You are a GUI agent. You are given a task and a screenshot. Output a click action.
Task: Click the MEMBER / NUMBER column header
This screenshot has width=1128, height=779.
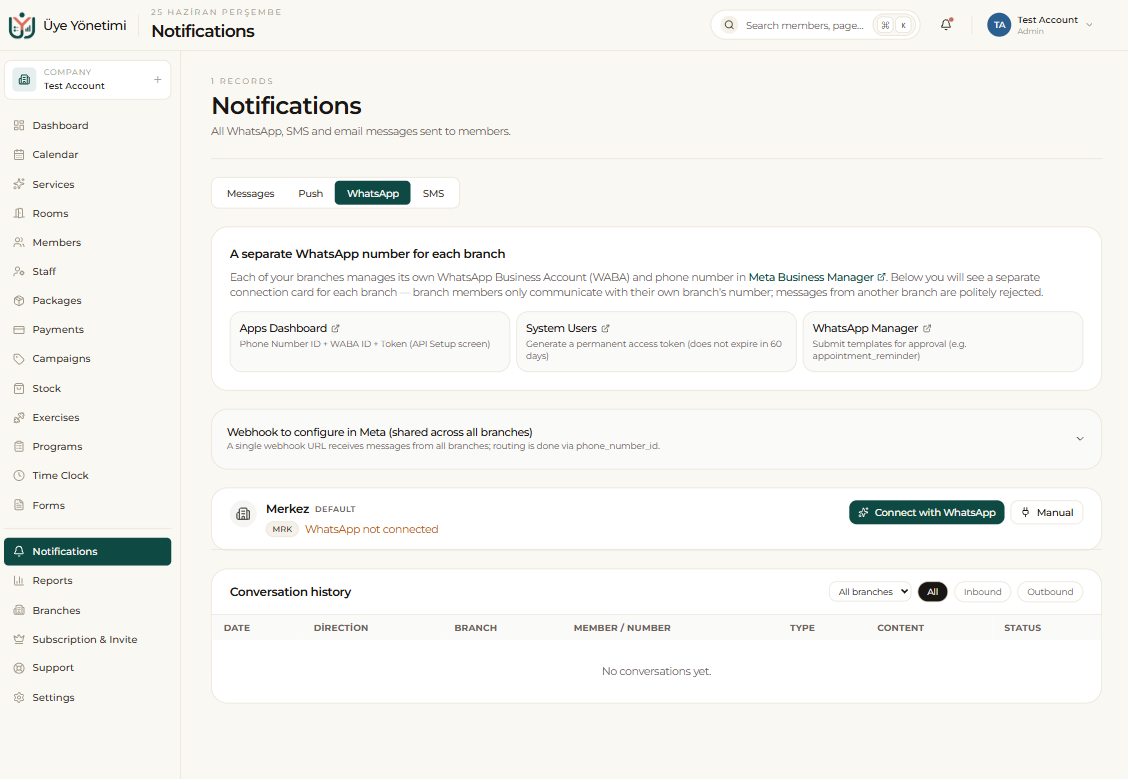pyautogui.click(x=622, y=628)
